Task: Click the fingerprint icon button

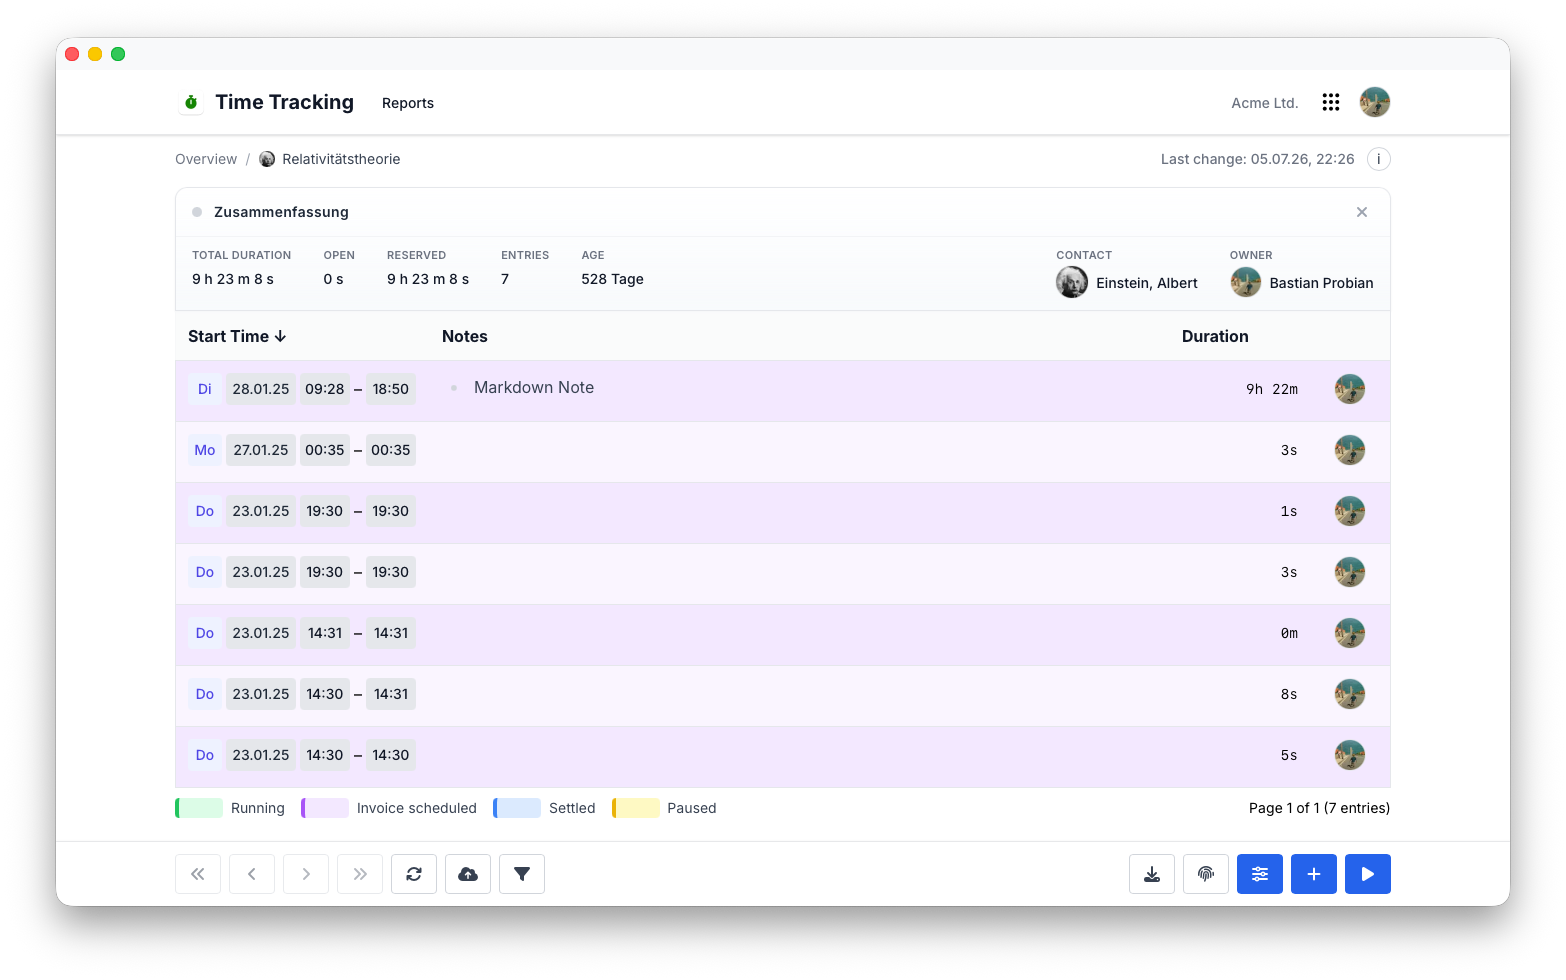Action: pyautogui.click(x=1206, y=874)
